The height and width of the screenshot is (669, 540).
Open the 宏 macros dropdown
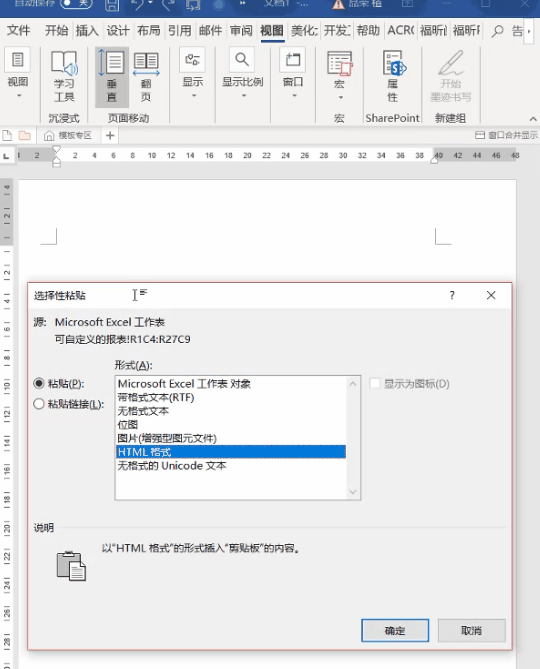340,76
